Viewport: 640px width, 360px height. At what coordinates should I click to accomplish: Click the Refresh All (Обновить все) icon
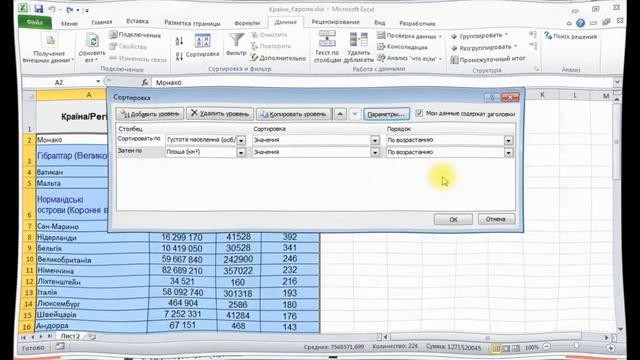[x=93, y=41]
